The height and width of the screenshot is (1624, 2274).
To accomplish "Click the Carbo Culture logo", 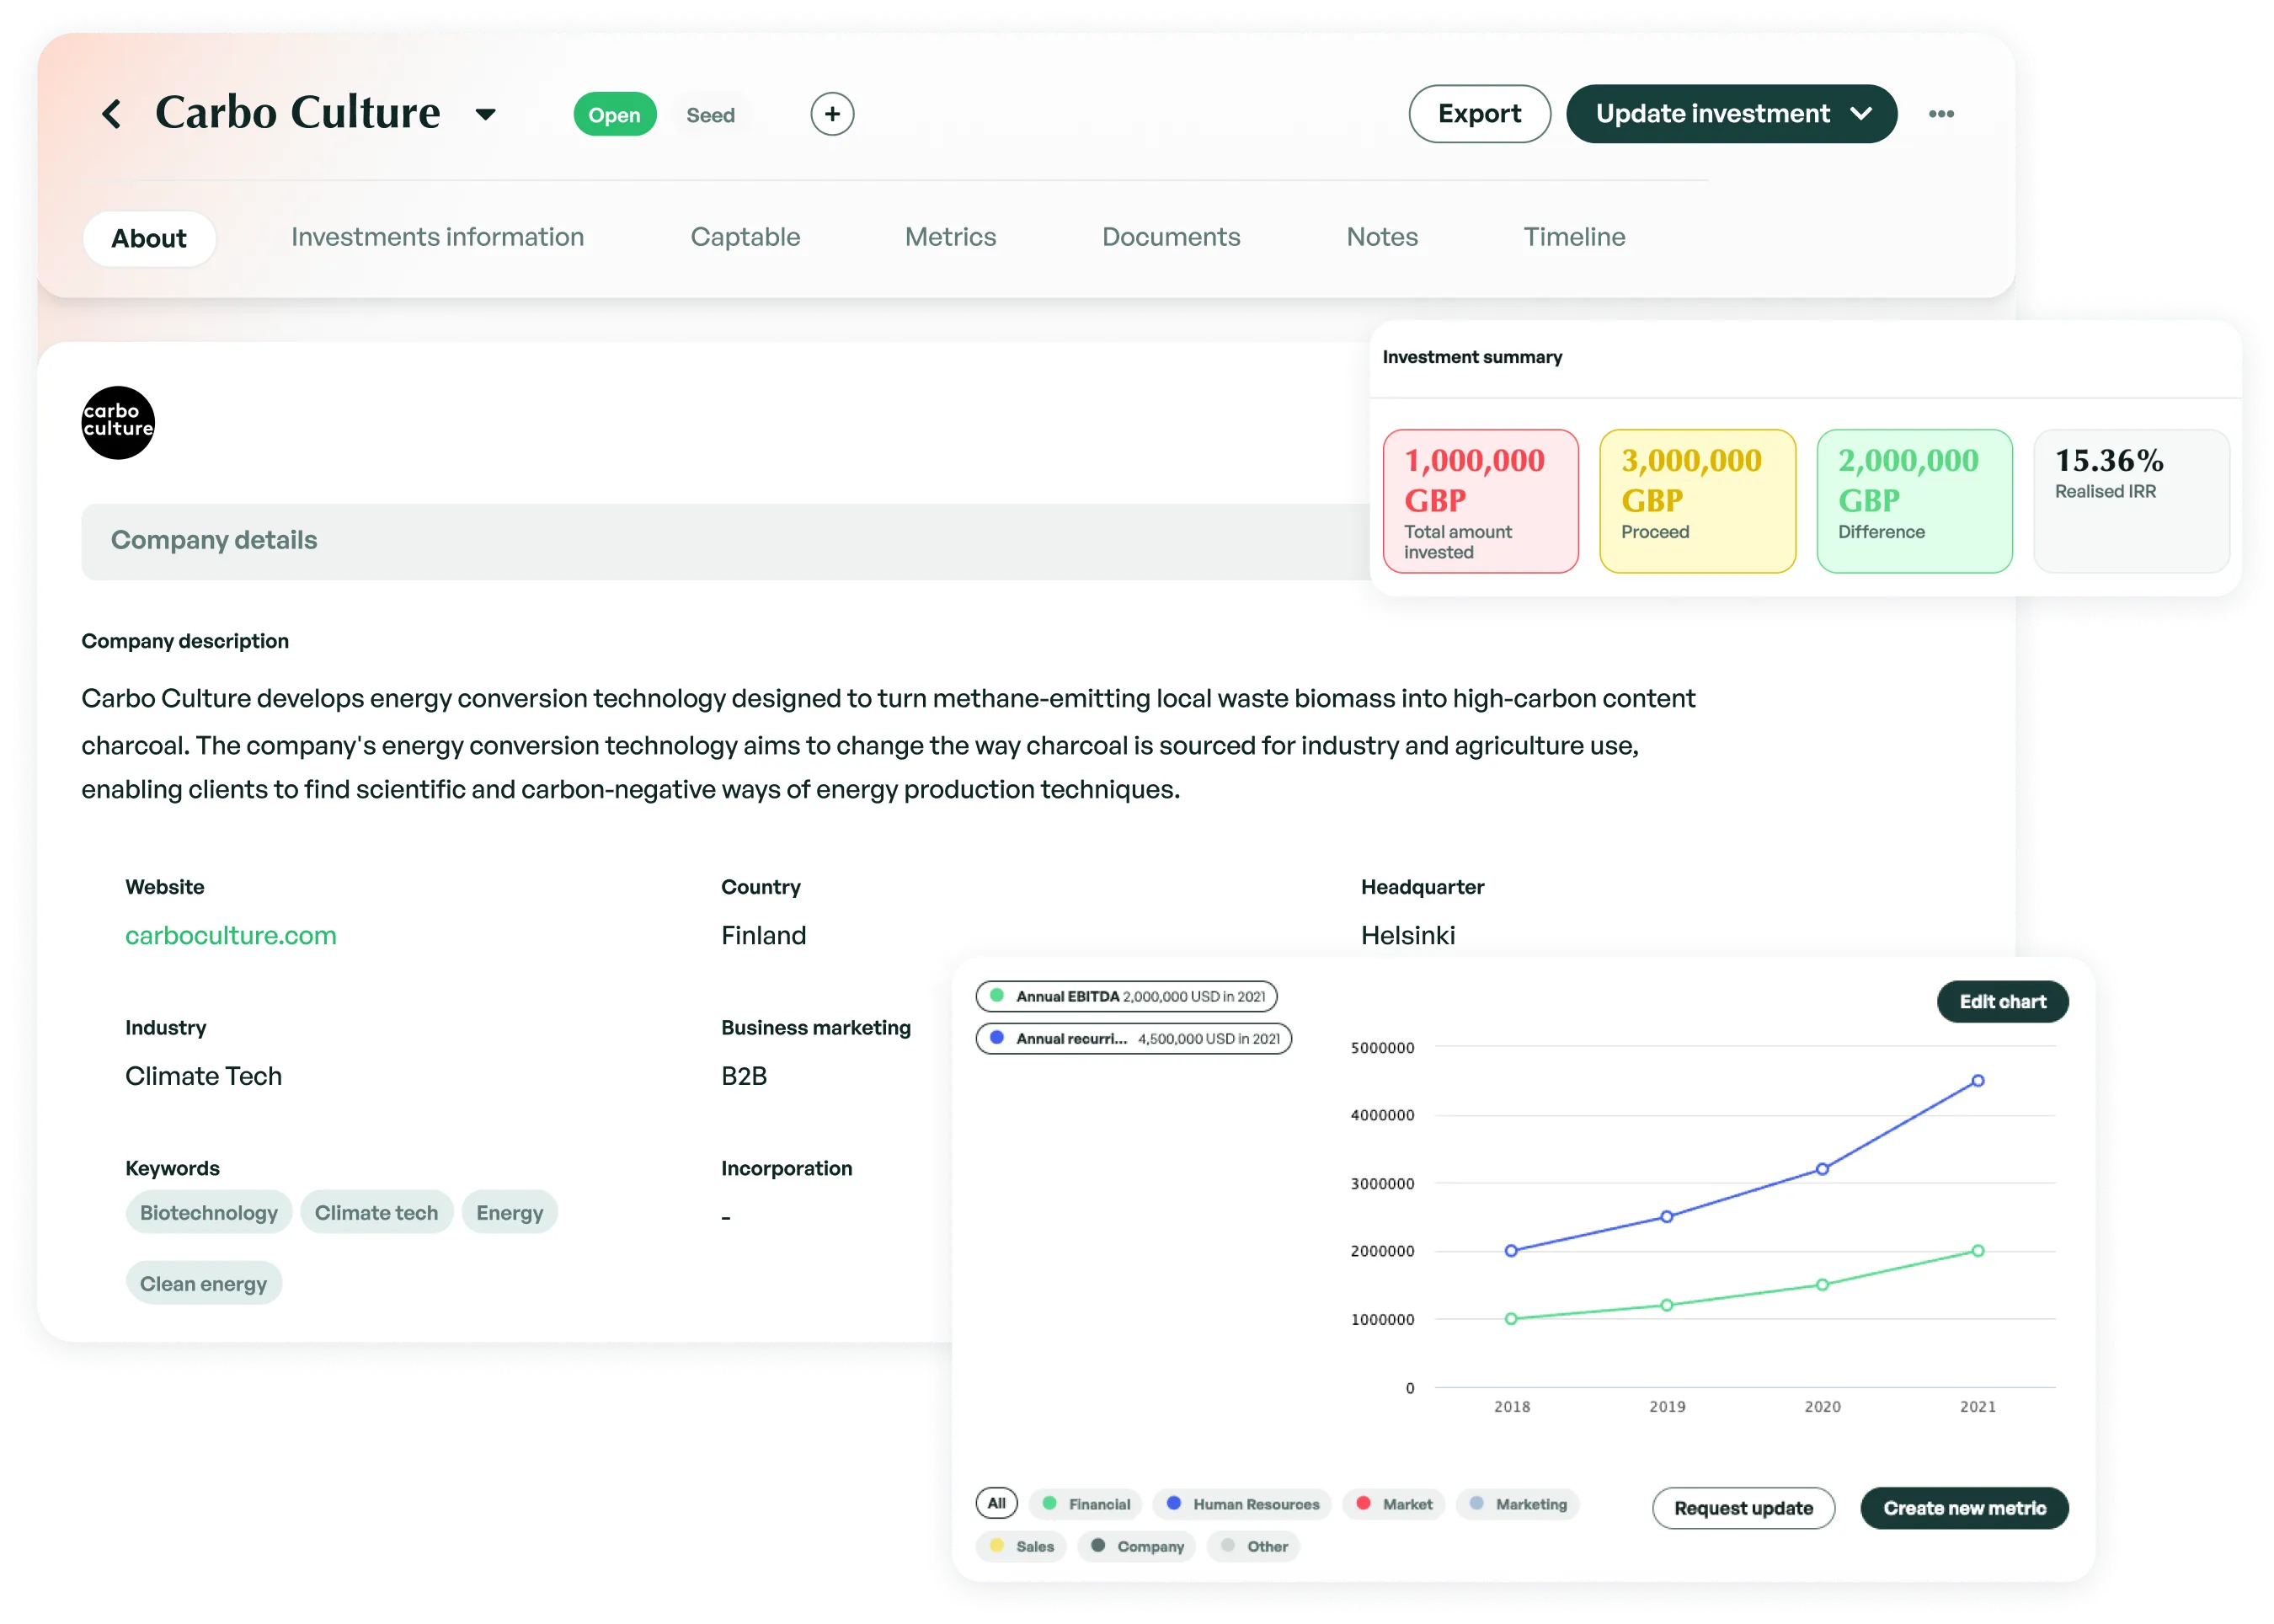I will click(117, 422).
